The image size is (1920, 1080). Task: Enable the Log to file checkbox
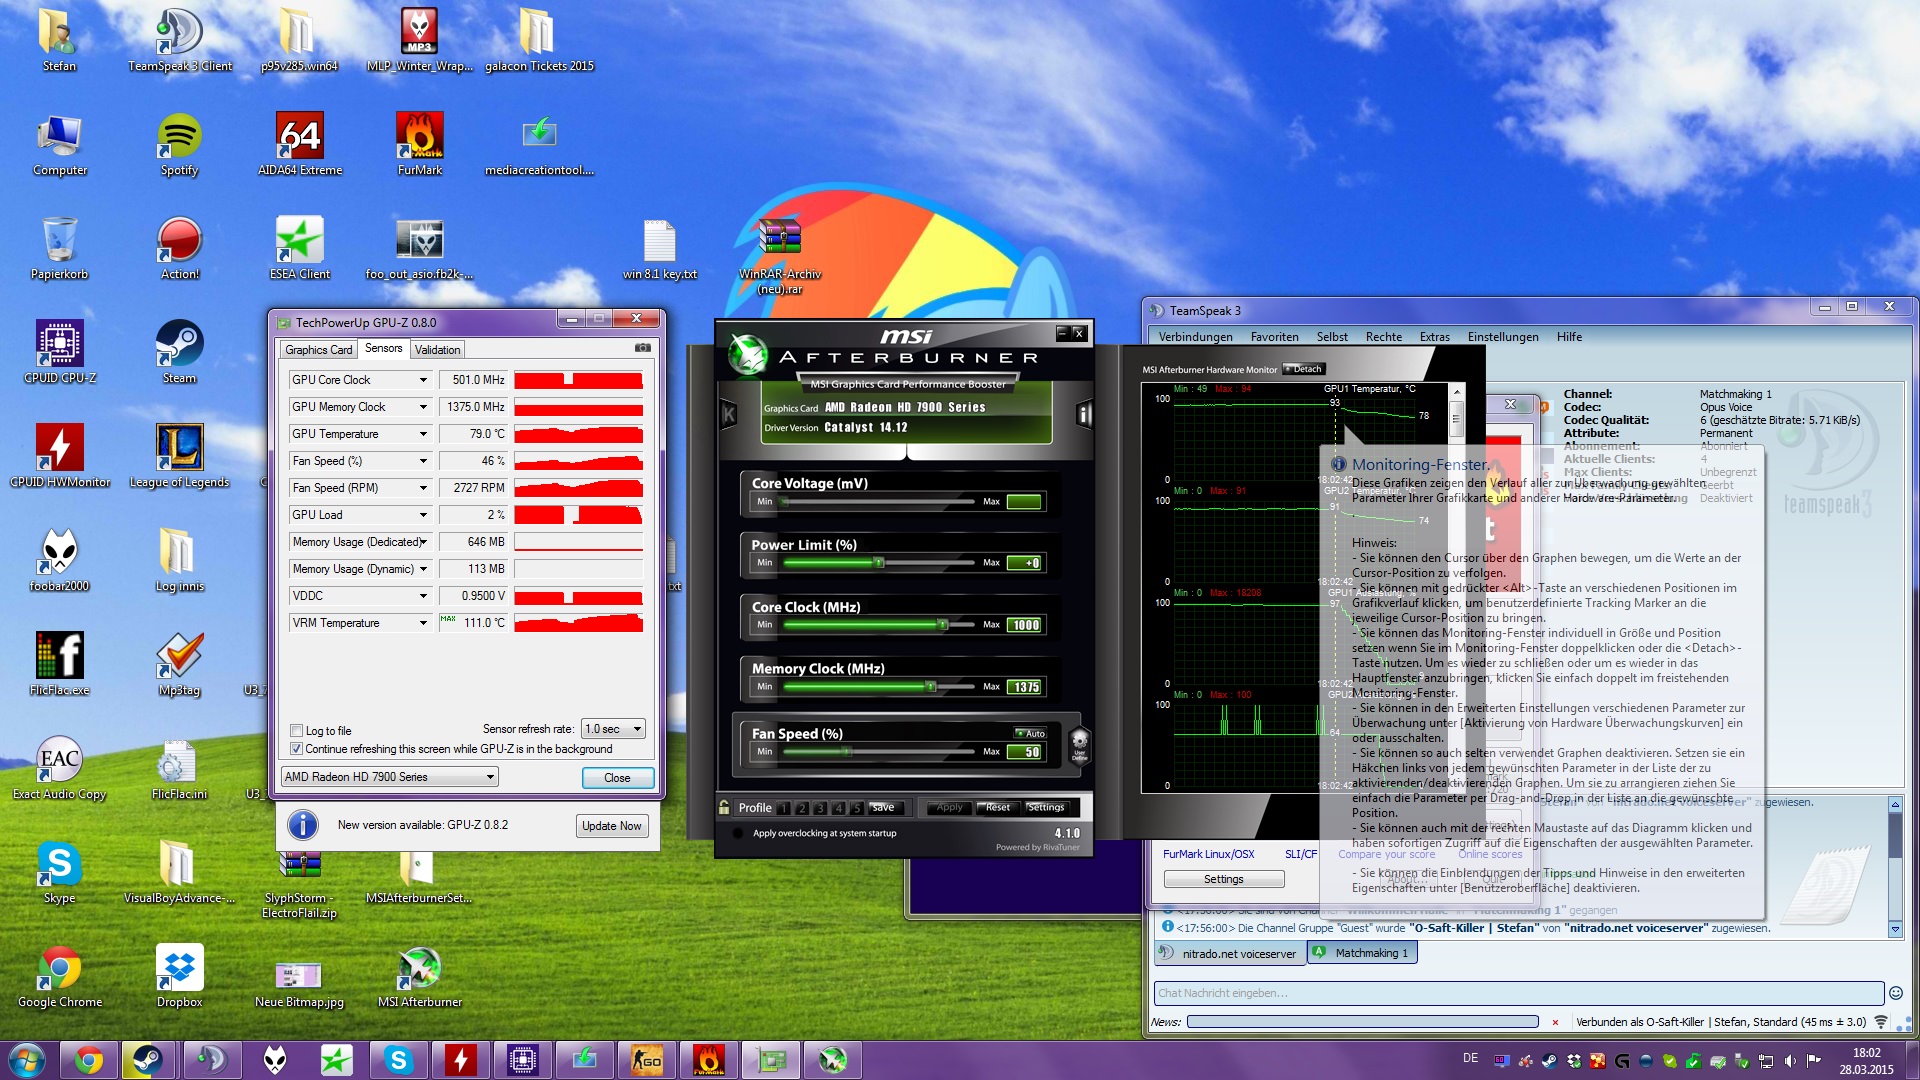[296, 731]
